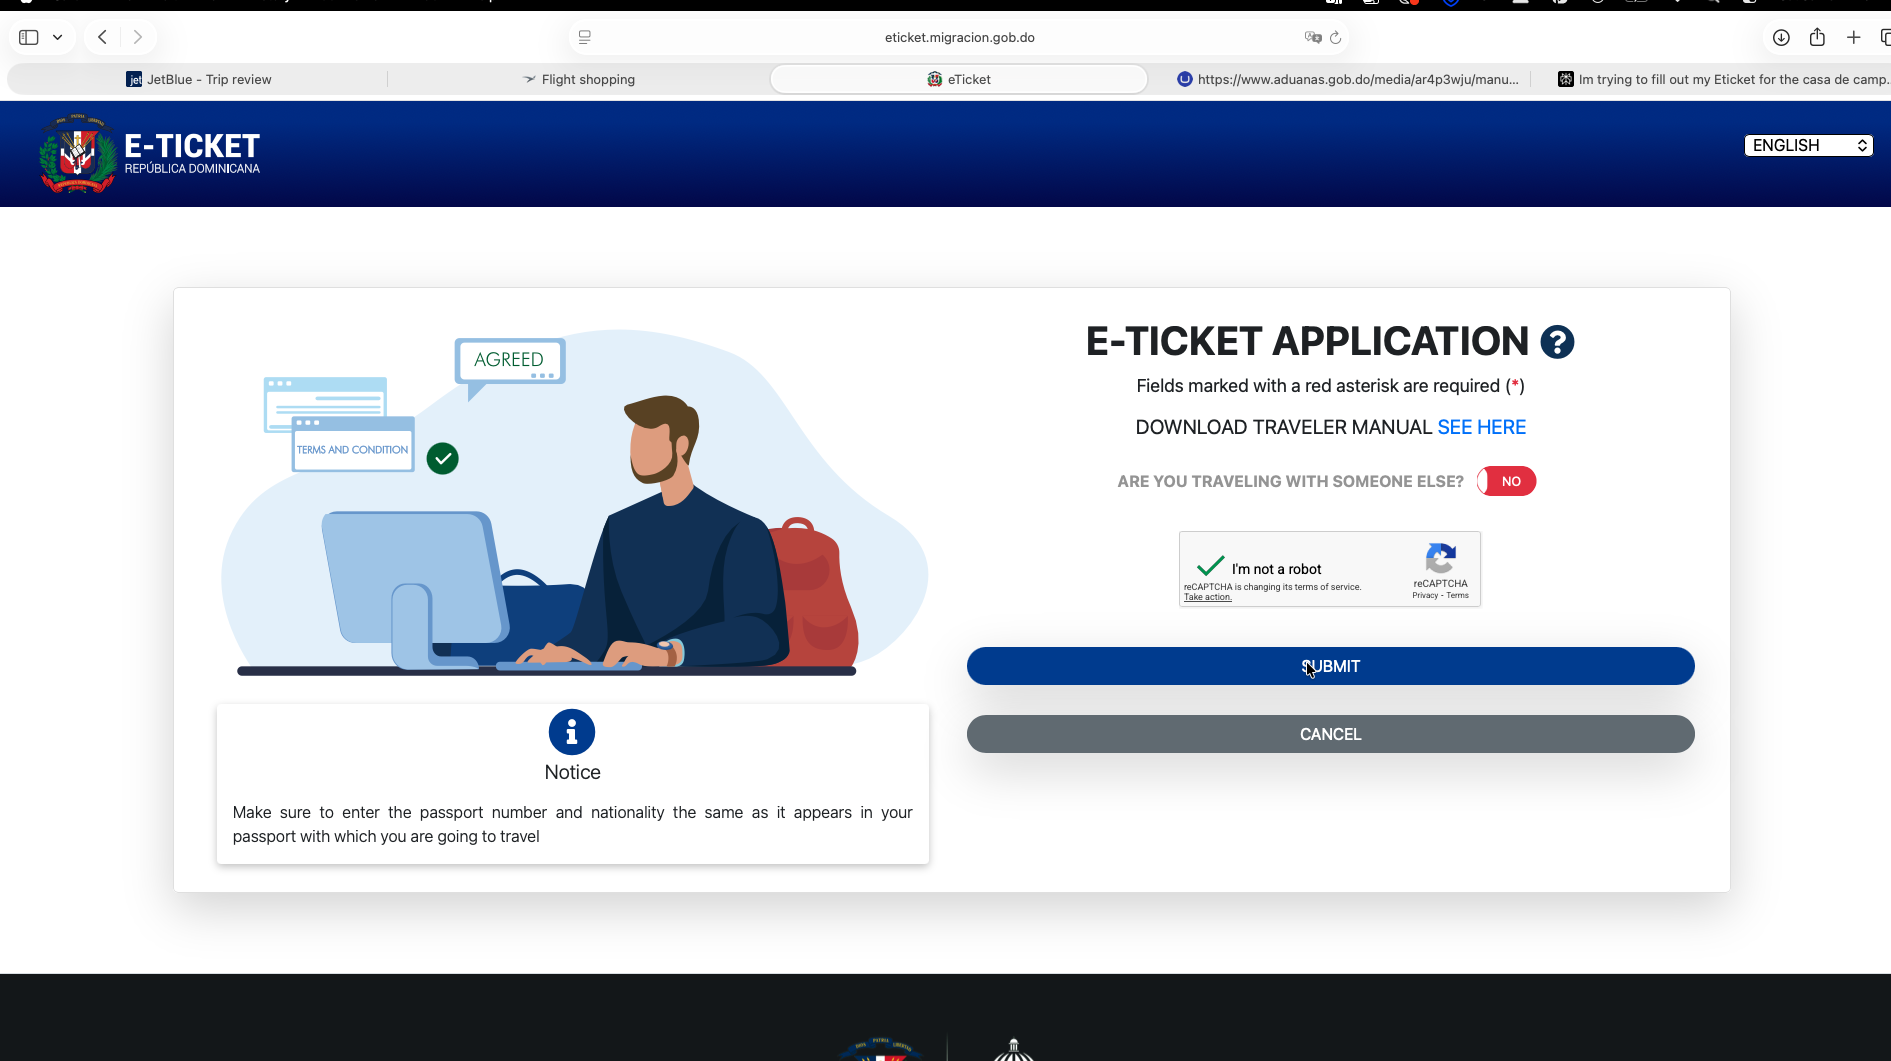
Task: Submit the E-Ticket application
Action: [x=1330, y=666]
